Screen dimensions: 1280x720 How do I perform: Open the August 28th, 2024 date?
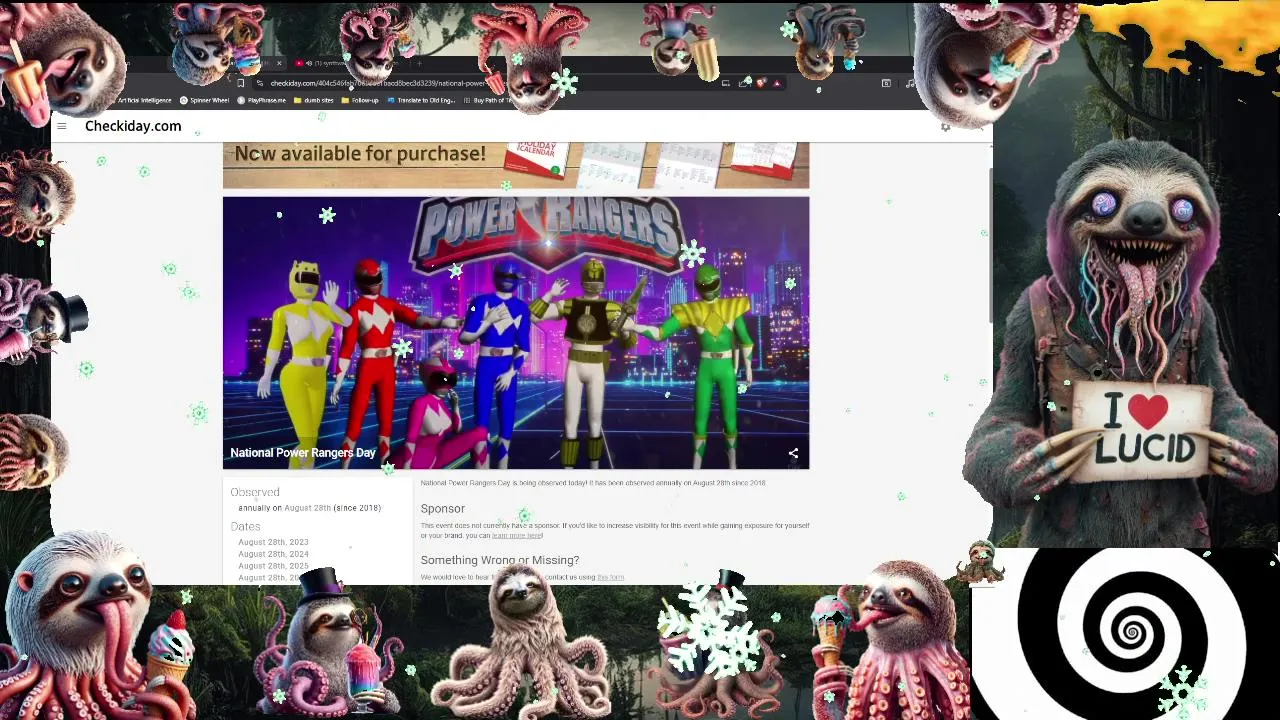(273, 554)
